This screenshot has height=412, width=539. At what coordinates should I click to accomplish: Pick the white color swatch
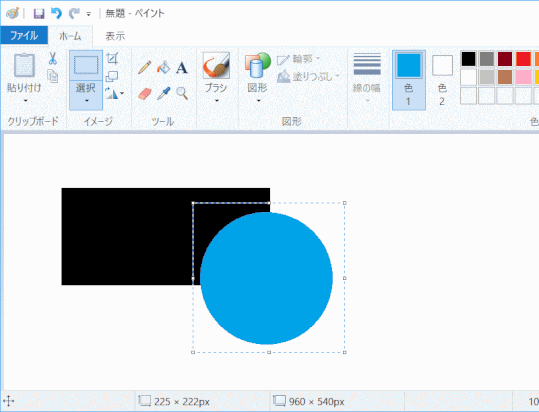point(468,77)
